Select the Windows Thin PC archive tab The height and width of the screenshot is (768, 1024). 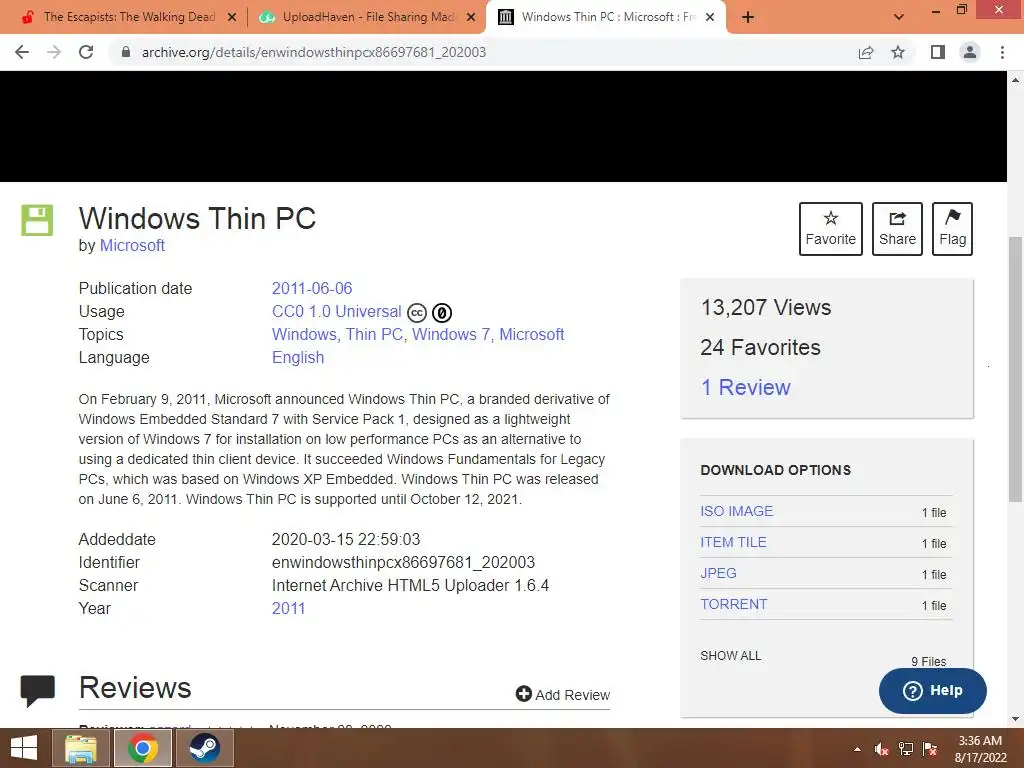[x=598, y=17]
